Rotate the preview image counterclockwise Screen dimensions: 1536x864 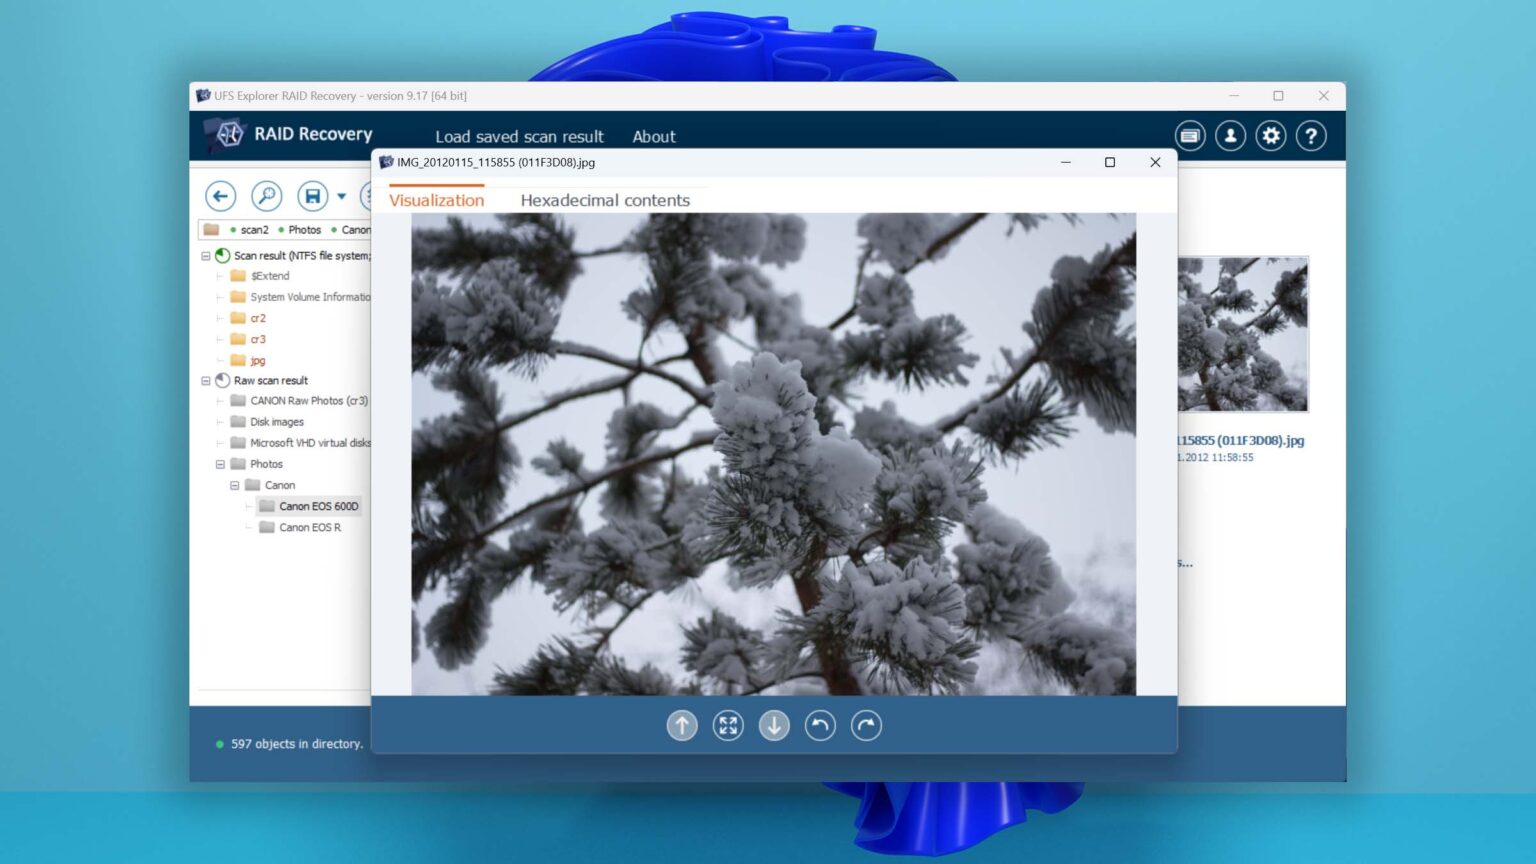[x=820, y=725]
